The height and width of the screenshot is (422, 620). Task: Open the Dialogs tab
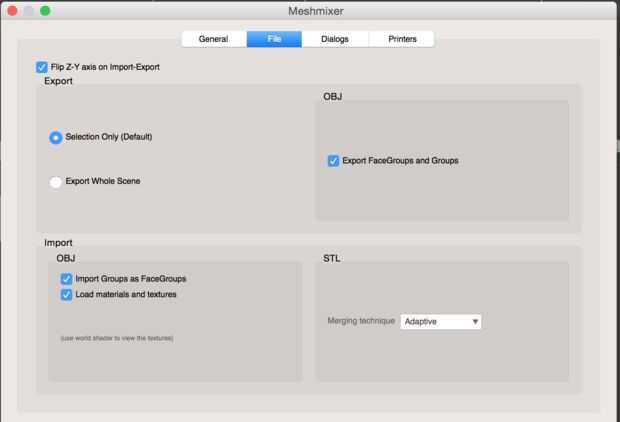[x=335, y=39]
